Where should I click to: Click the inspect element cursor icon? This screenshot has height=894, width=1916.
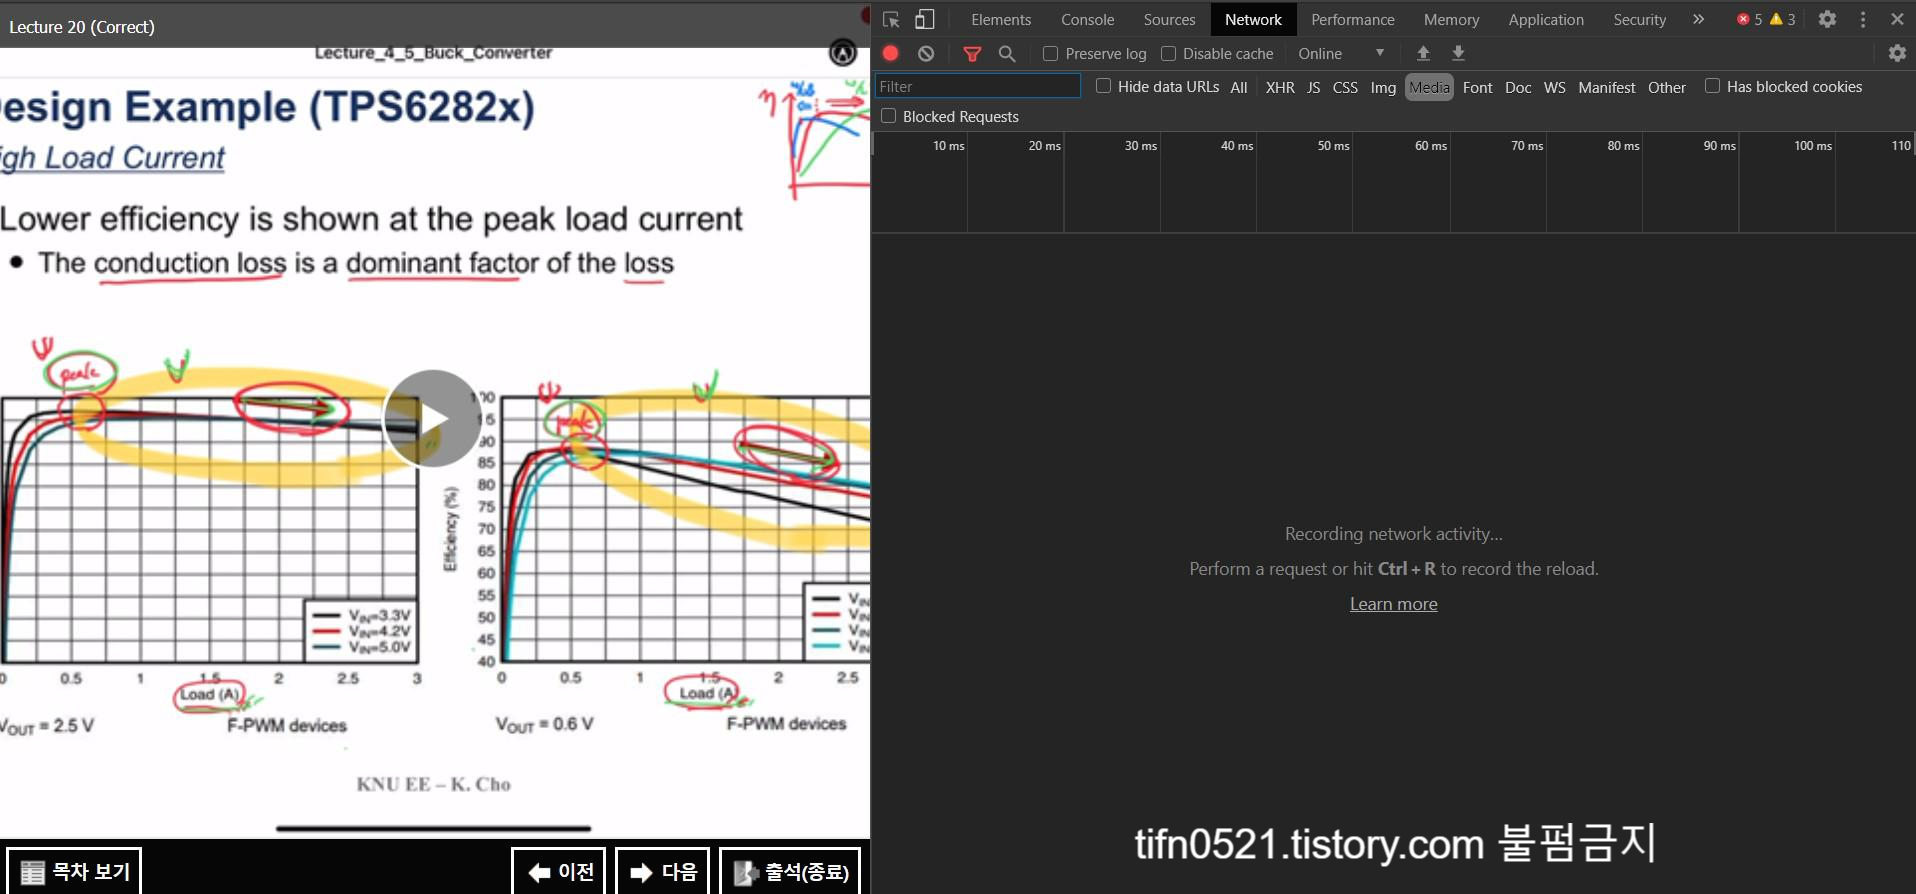(891, 19)
